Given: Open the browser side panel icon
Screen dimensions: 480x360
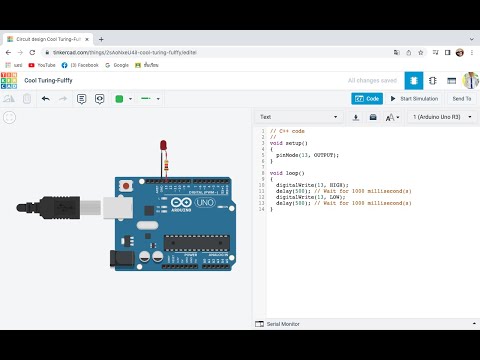Looking at the screenshot, I should [x=448, y=52].
